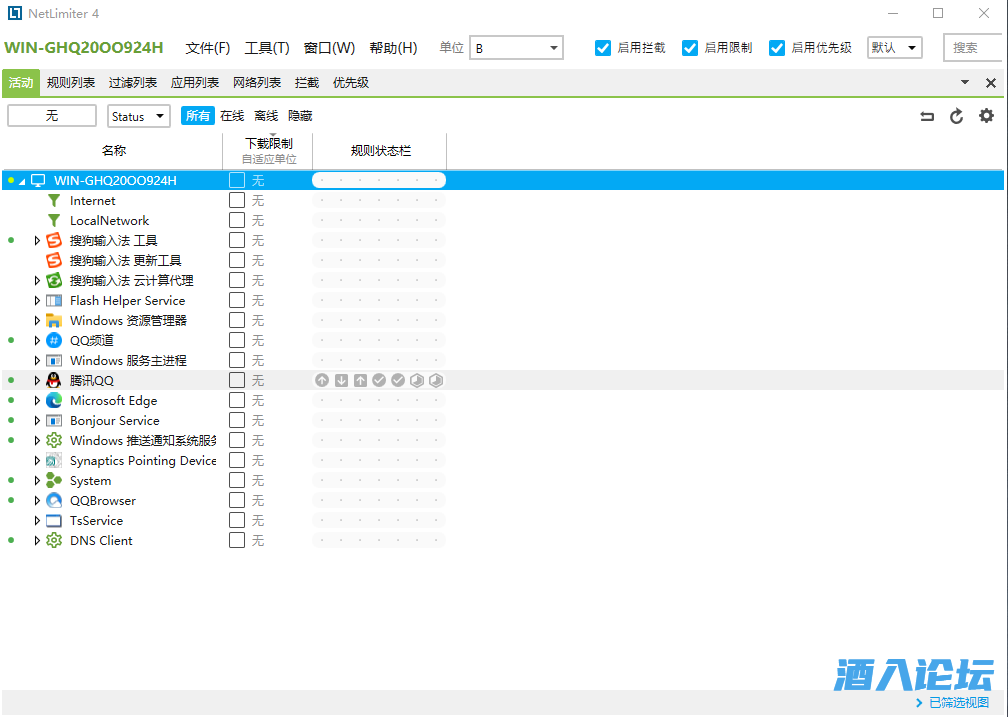This screenshot has width=1008, height=717.
Task: Open the 工具(T) menu
Action: (x=267, y=48)
